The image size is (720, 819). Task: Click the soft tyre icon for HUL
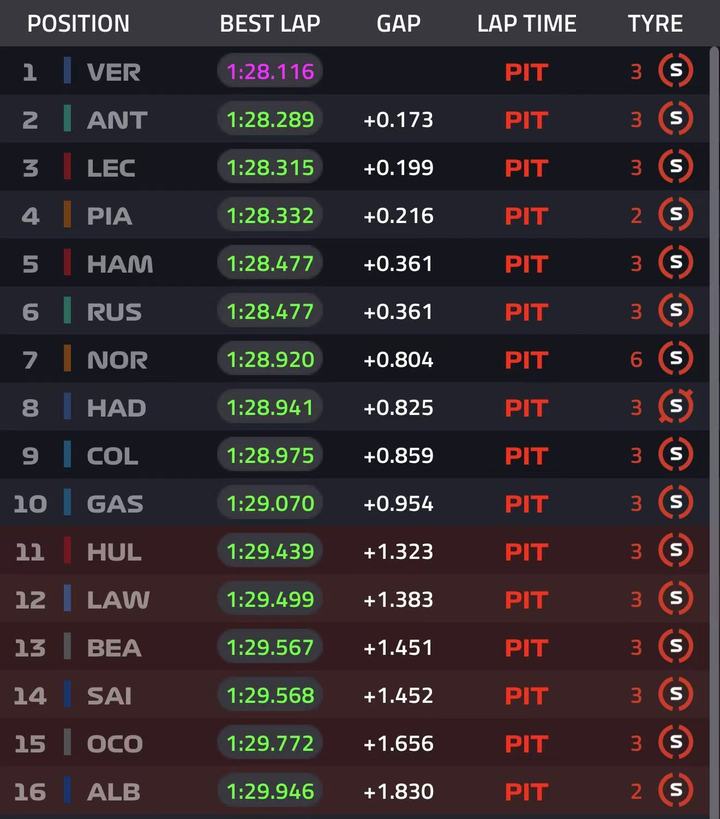tap(676, 551)
